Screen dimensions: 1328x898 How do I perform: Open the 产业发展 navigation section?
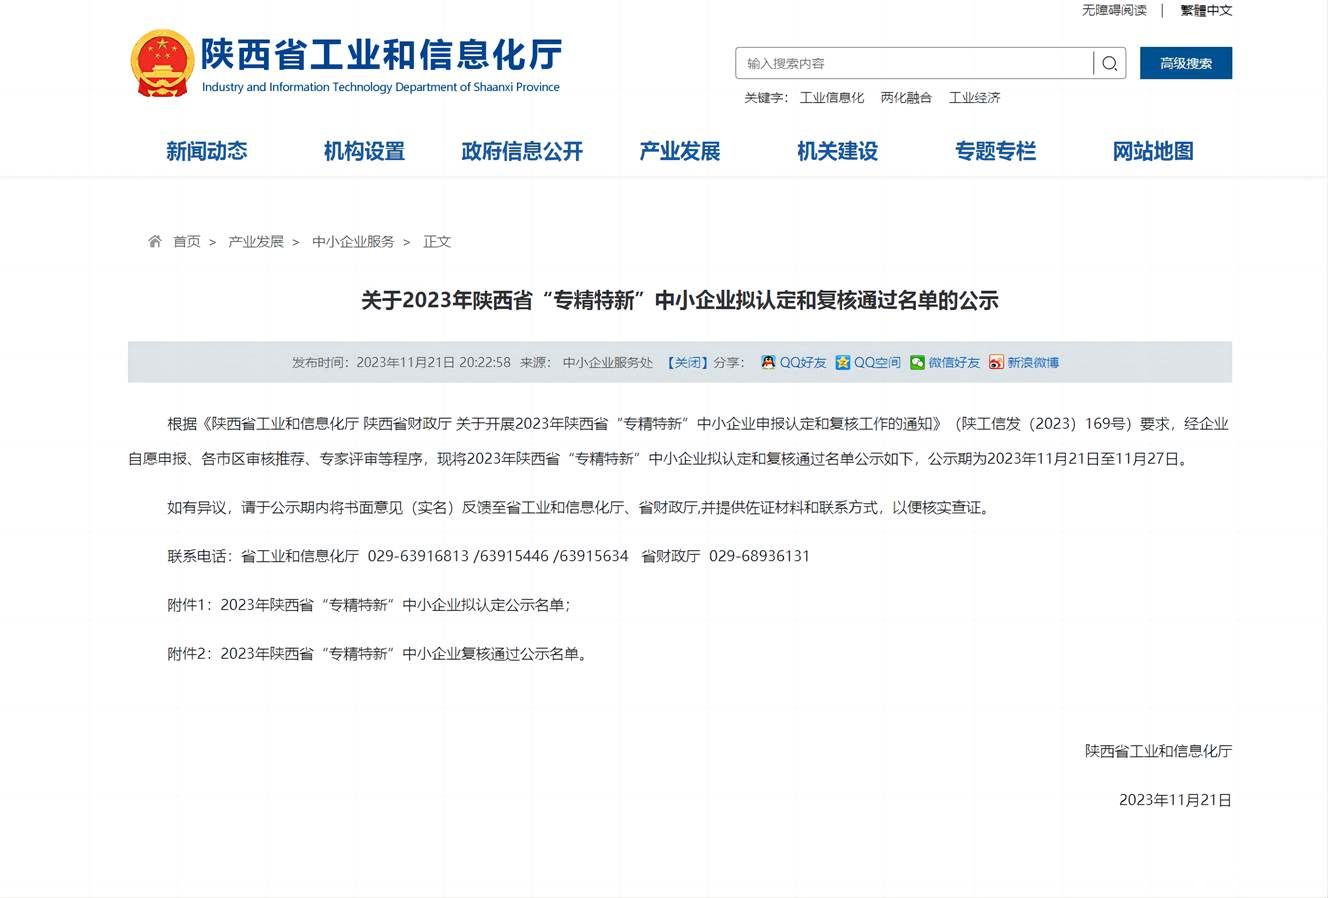point(679,151)
